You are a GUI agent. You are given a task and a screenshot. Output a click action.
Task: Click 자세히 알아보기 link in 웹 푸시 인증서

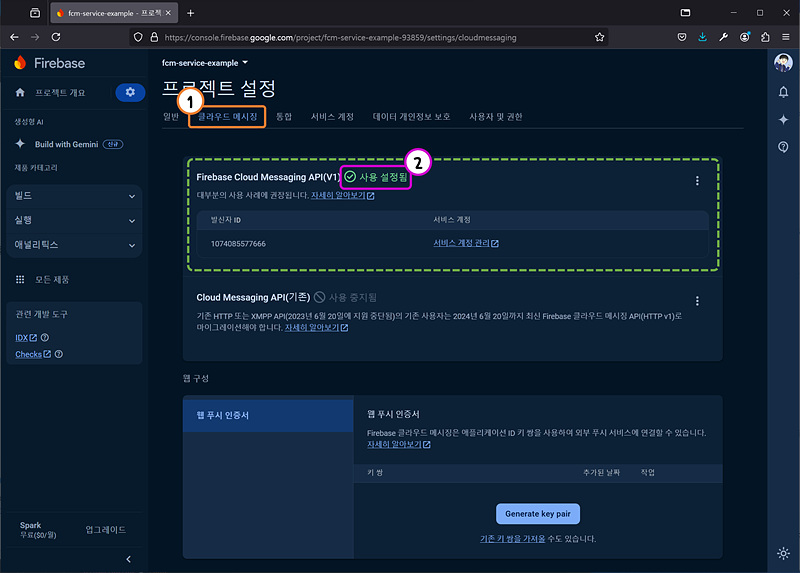tap(398, 444)
